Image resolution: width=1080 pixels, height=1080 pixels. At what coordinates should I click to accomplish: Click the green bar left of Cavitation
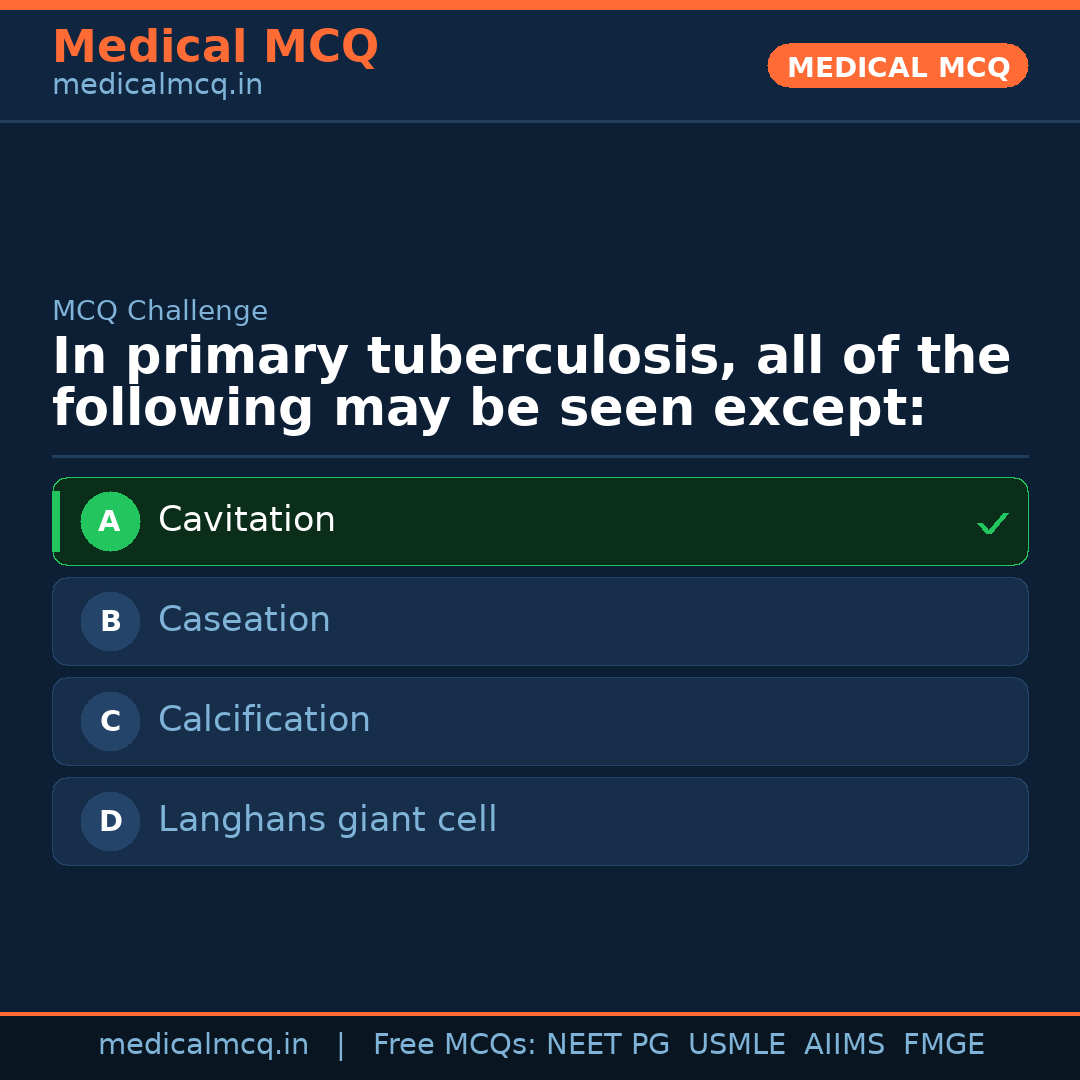pos(56,521)
